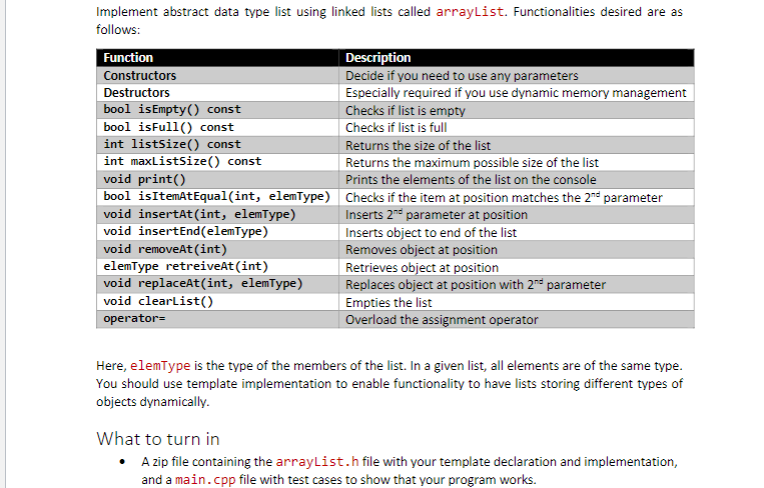Image resolution: width=764 pixels, height=488 pixels.
Task: Click 'void insertEnd(elemType)' cell
Action: (217, 232)
